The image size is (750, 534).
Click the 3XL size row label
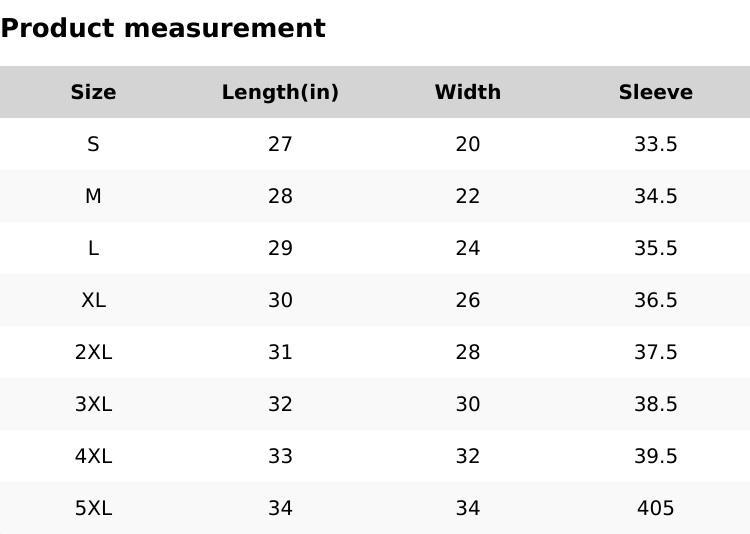93,404
